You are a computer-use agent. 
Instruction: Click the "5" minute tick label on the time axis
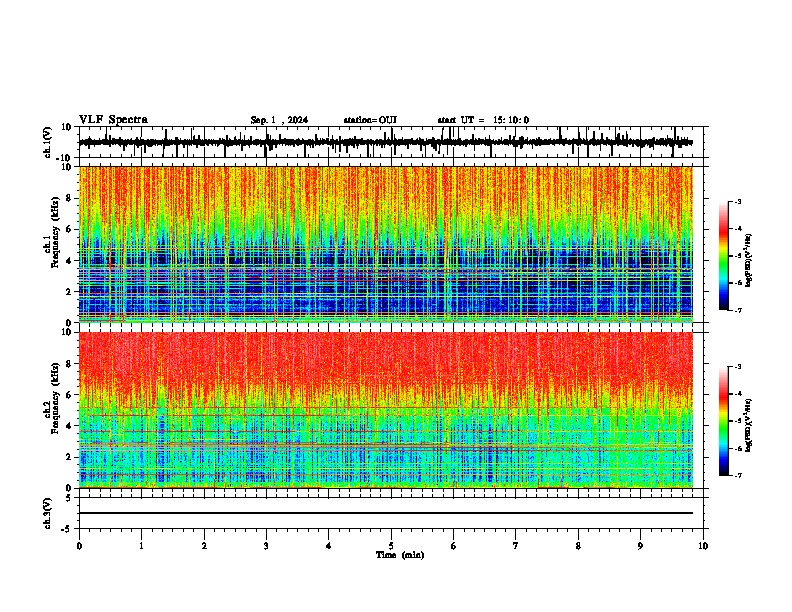coord(391,546)
